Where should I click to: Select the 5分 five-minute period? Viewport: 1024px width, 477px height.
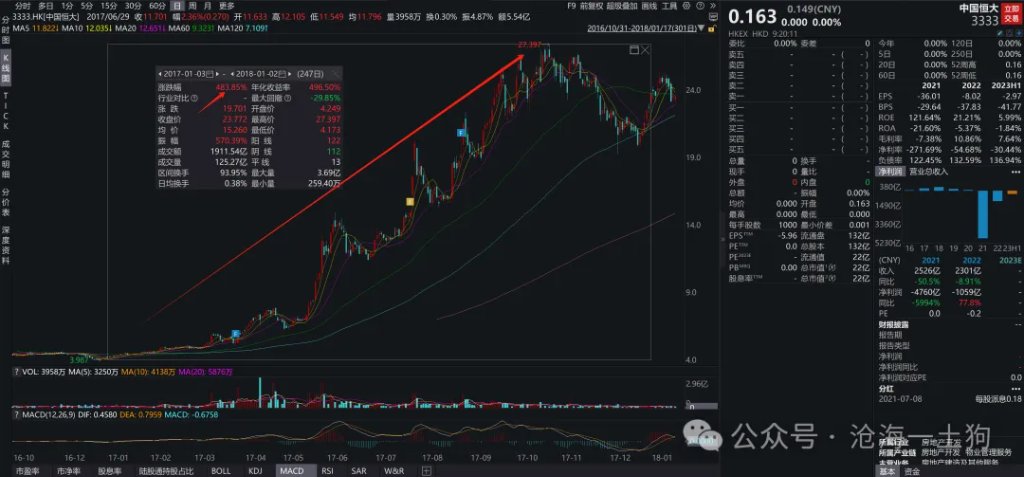click(87, 5)
